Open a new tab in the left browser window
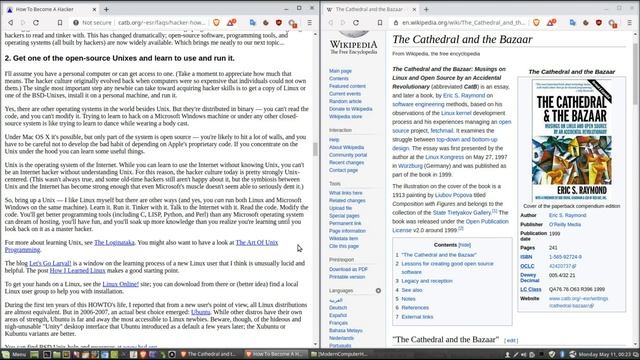Screen dimensions: 640x360 pyautogui.click(x=106, y=9)
